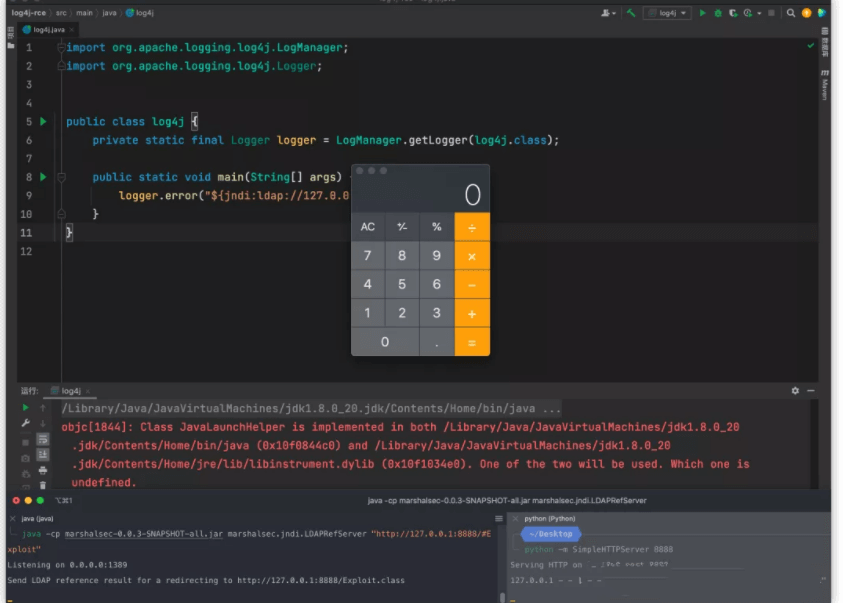This screenshot has height=603, width=843.
Task: Open Run panel gear settings
Action: point(795,391)
